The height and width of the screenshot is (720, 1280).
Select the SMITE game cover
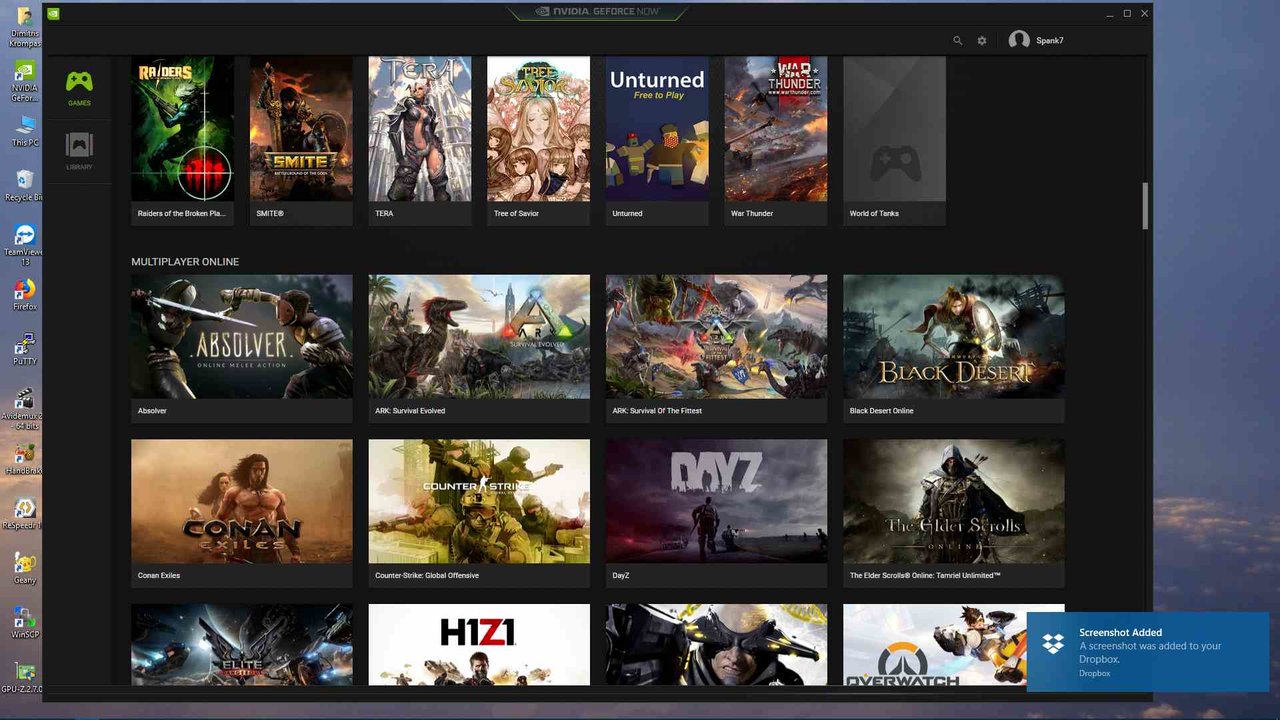click(x=301, y=129)
